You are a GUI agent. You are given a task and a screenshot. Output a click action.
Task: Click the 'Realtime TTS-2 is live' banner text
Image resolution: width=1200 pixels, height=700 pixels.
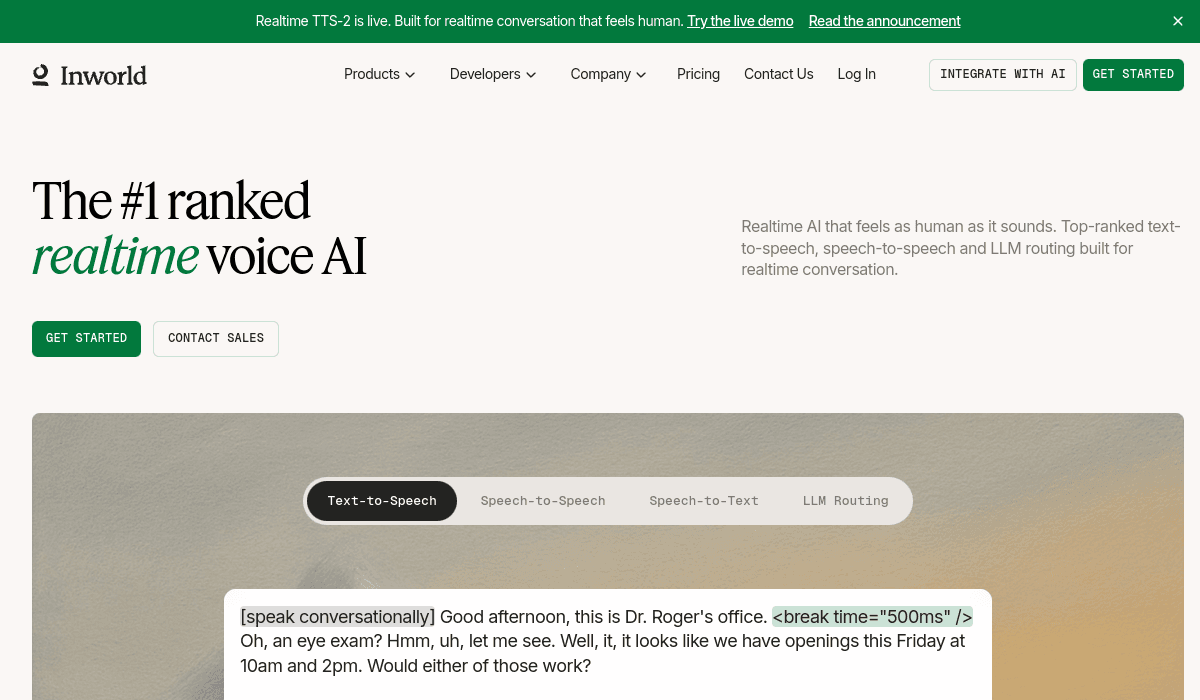point(469,21)
